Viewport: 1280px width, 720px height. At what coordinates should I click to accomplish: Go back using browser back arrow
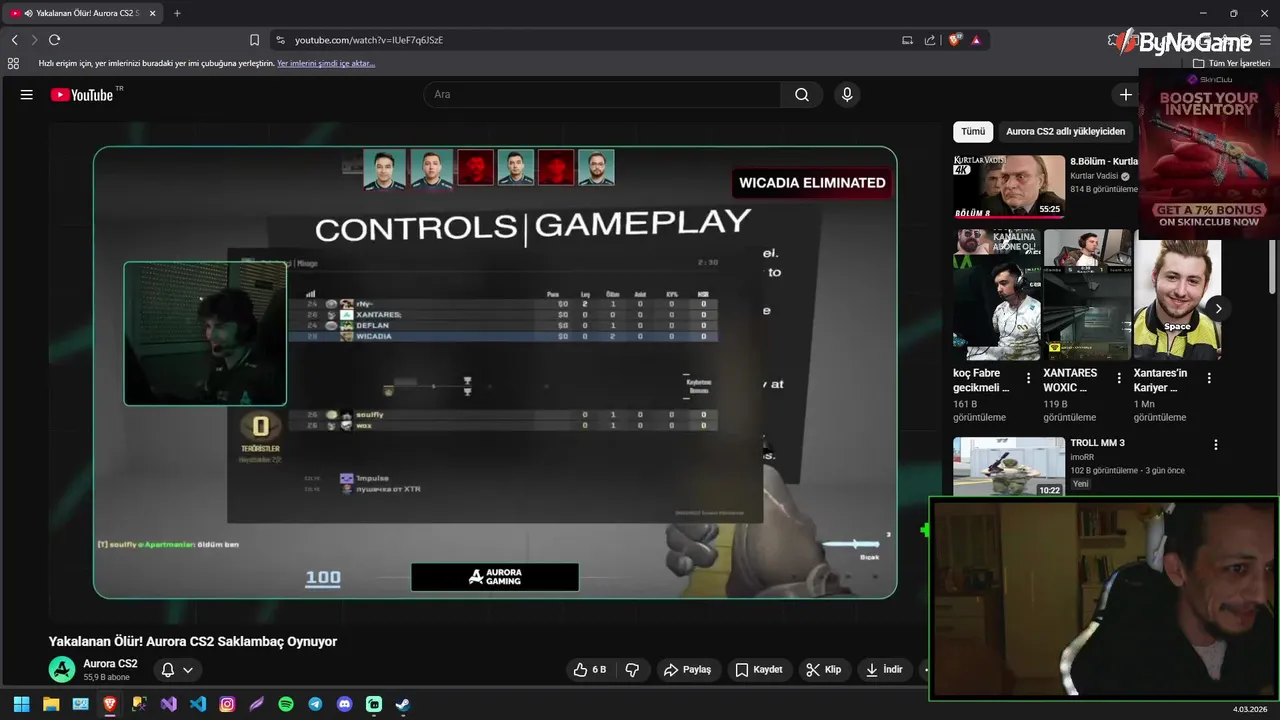click(x=14, y=40)
